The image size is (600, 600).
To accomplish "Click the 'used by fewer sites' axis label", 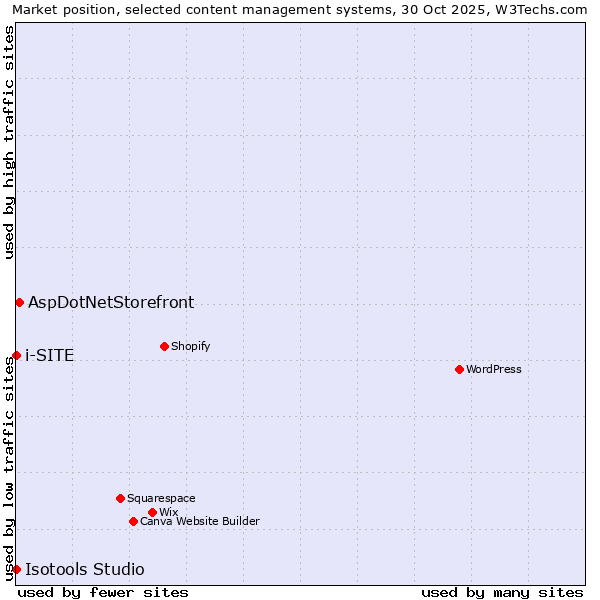I will pyautogui.click(x=103, y=592).
